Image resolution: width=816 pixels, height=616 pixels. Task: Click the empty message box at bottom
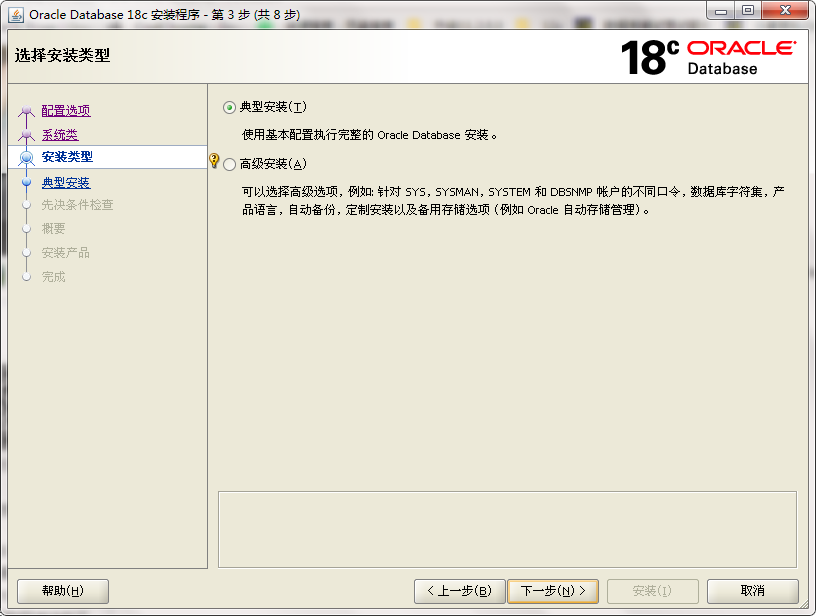[x=507, y=530]
